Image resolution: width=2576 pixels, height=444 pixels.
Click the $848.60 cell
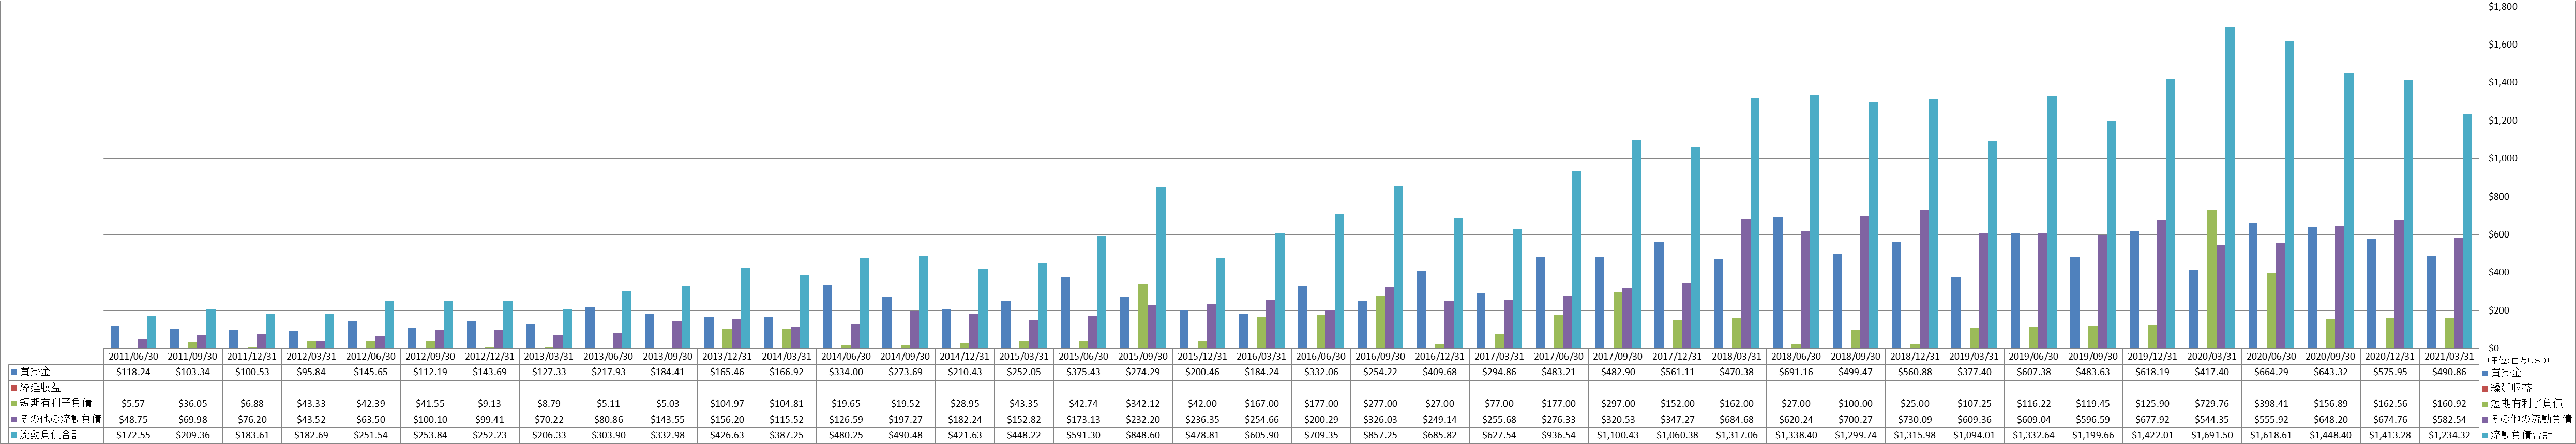pyautogui.click(x=1143, y=436)
